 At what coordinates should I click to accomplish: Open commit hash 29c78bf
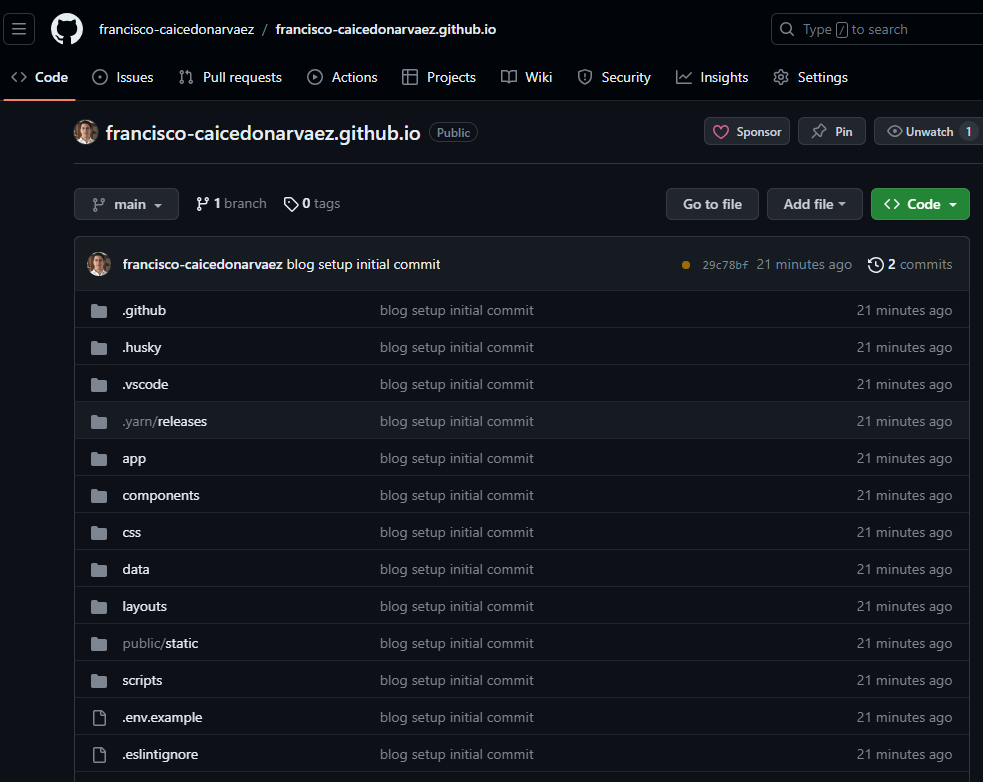pyautogui.click(x=725, y=265)
